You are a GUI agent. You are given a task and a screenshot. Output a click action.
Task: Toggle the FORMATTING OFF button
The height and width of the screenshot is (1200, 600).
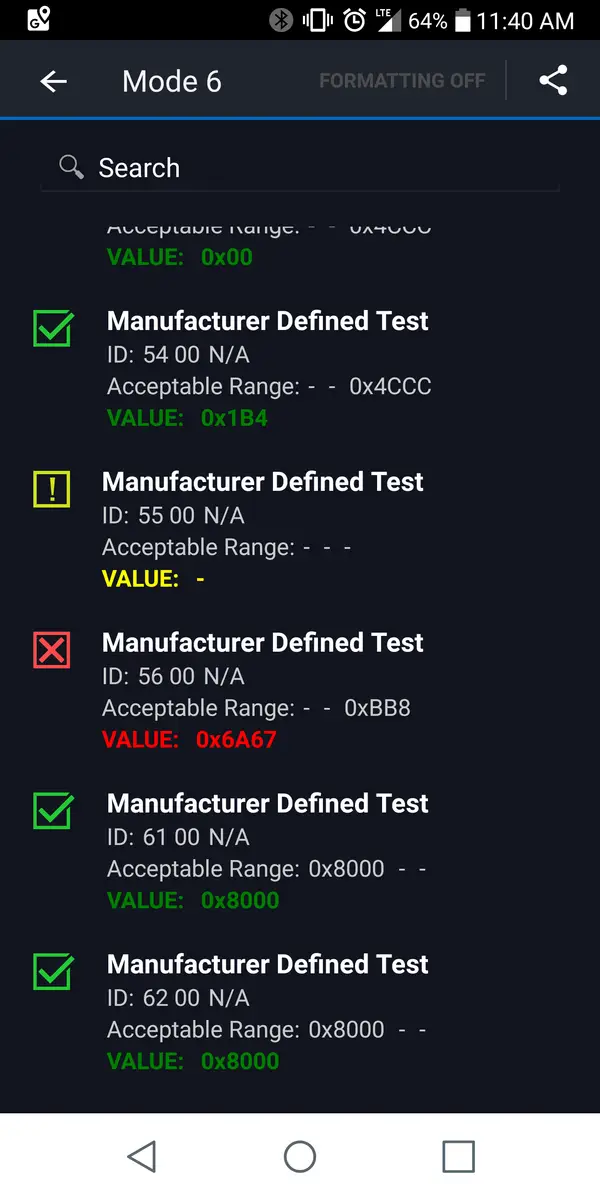click(402, 81)
